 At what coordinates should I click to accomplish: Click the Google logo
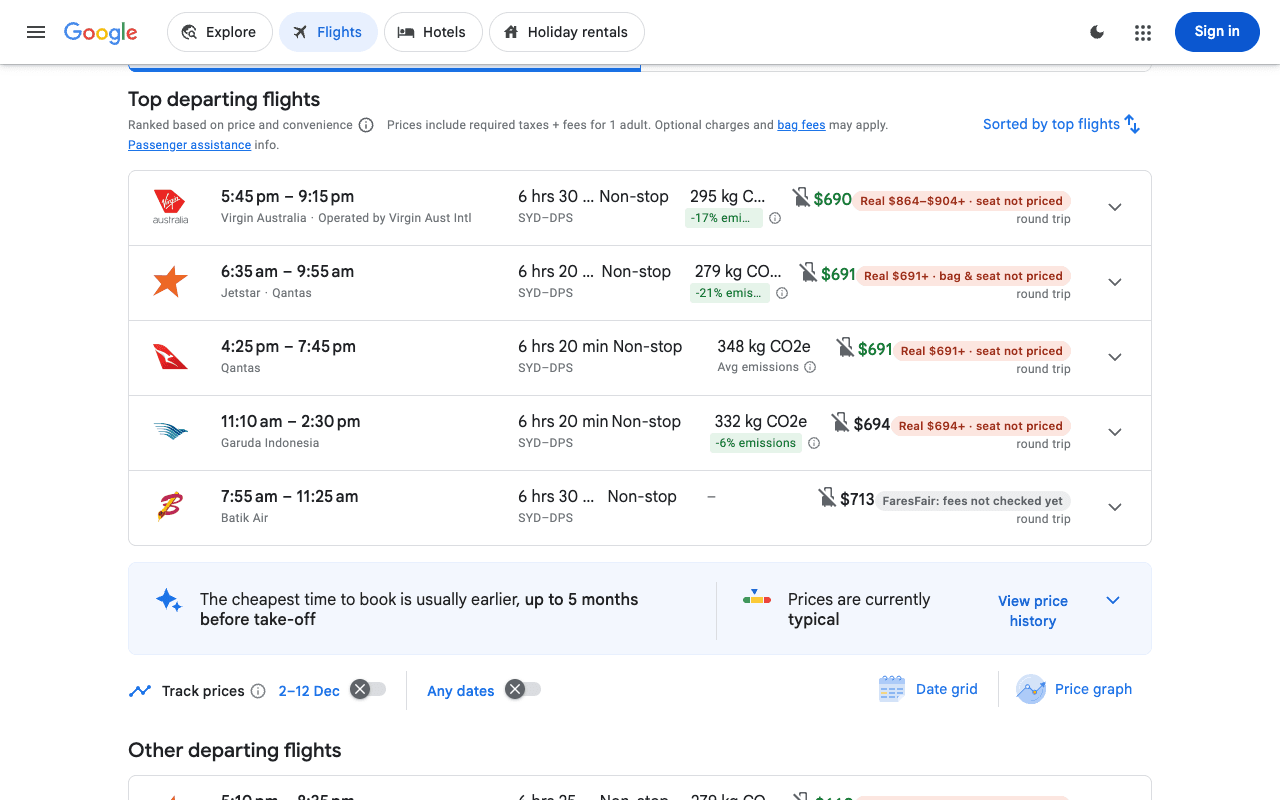point(101,32)
